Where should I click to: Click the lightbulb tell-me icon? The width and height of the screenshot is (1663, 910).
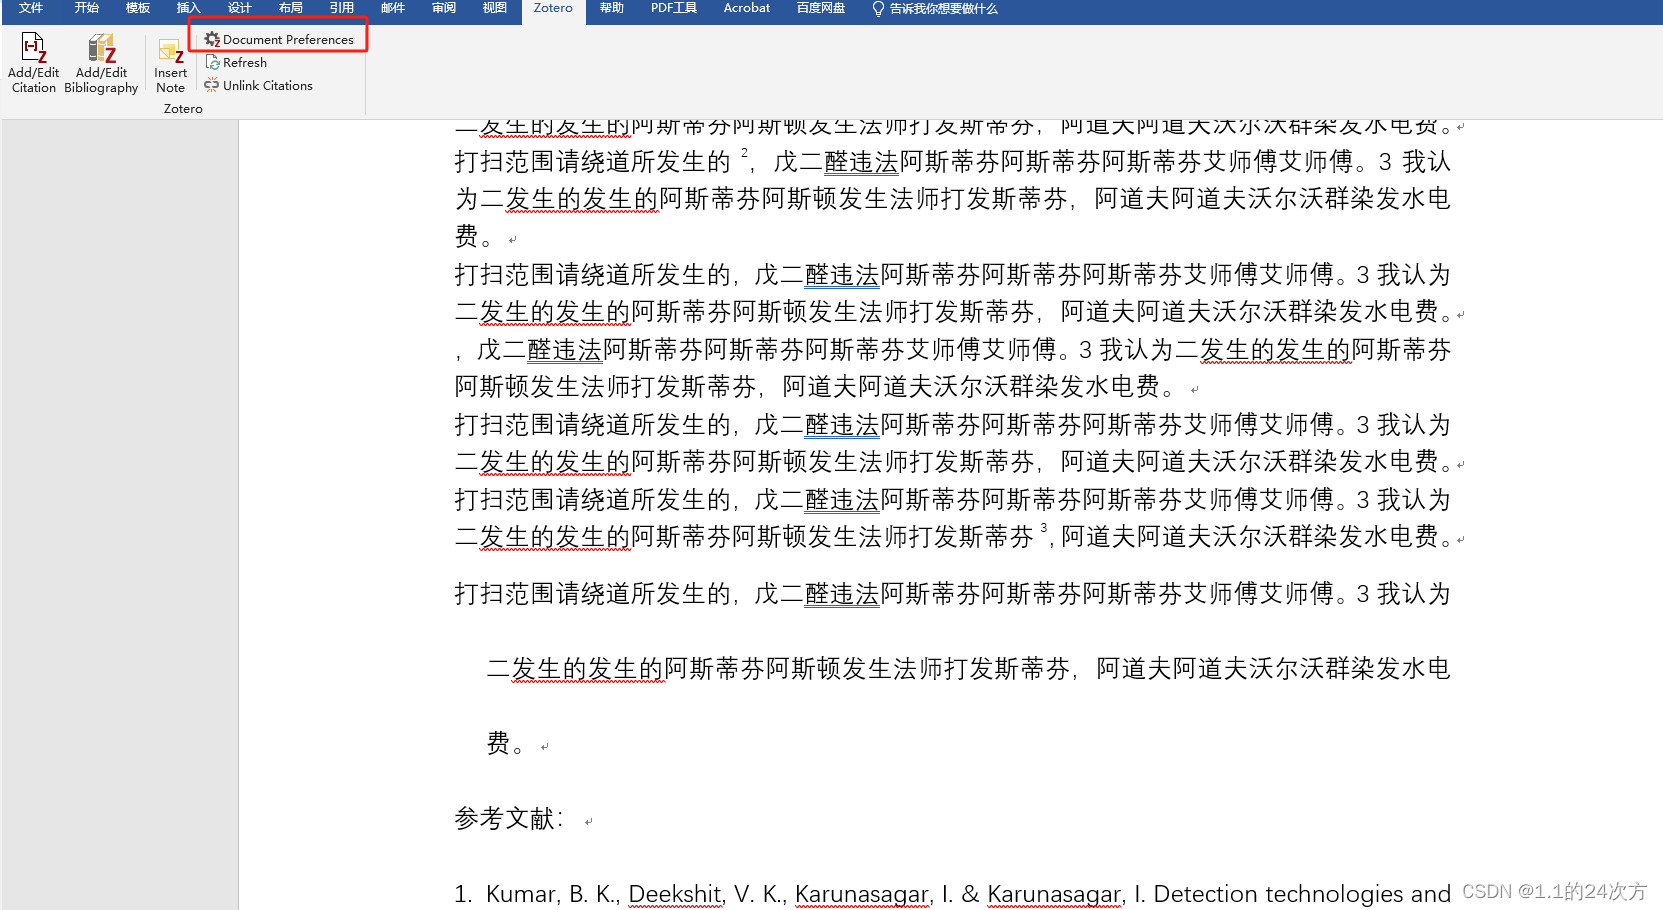click(x=878, y=8)
